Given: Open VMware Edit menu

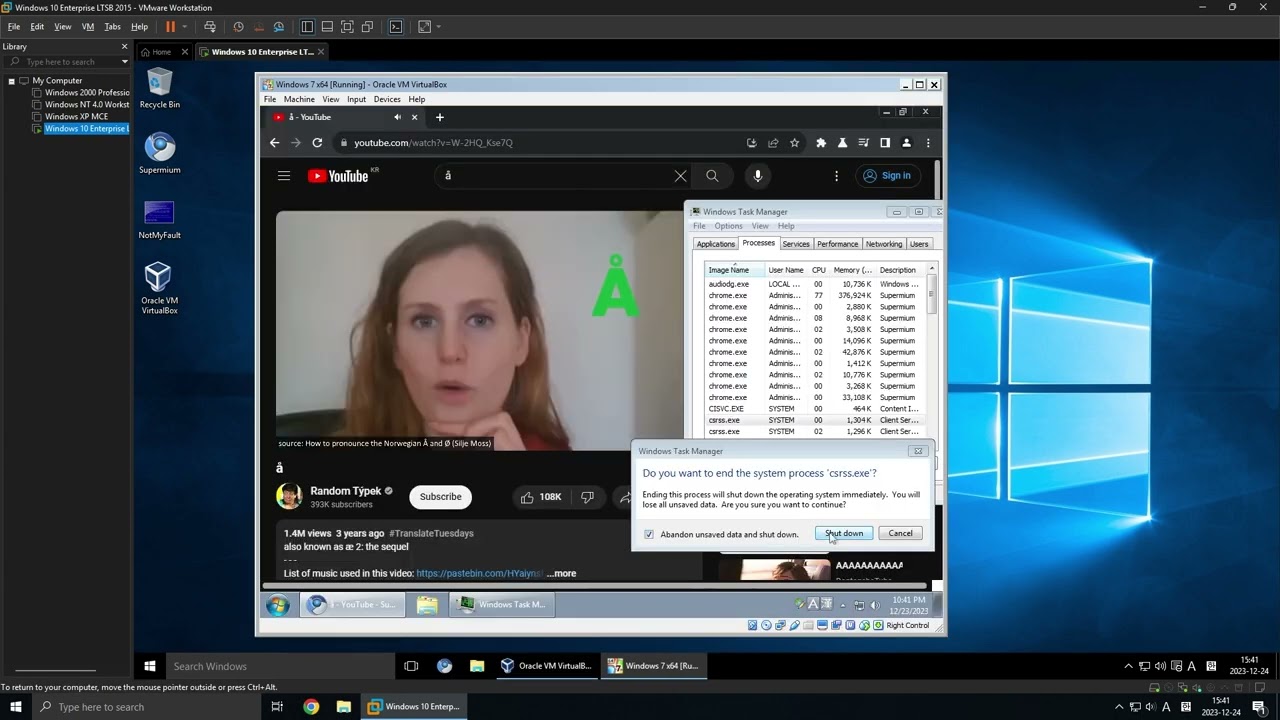Looking at the screenshot, I should coord(37,27).
